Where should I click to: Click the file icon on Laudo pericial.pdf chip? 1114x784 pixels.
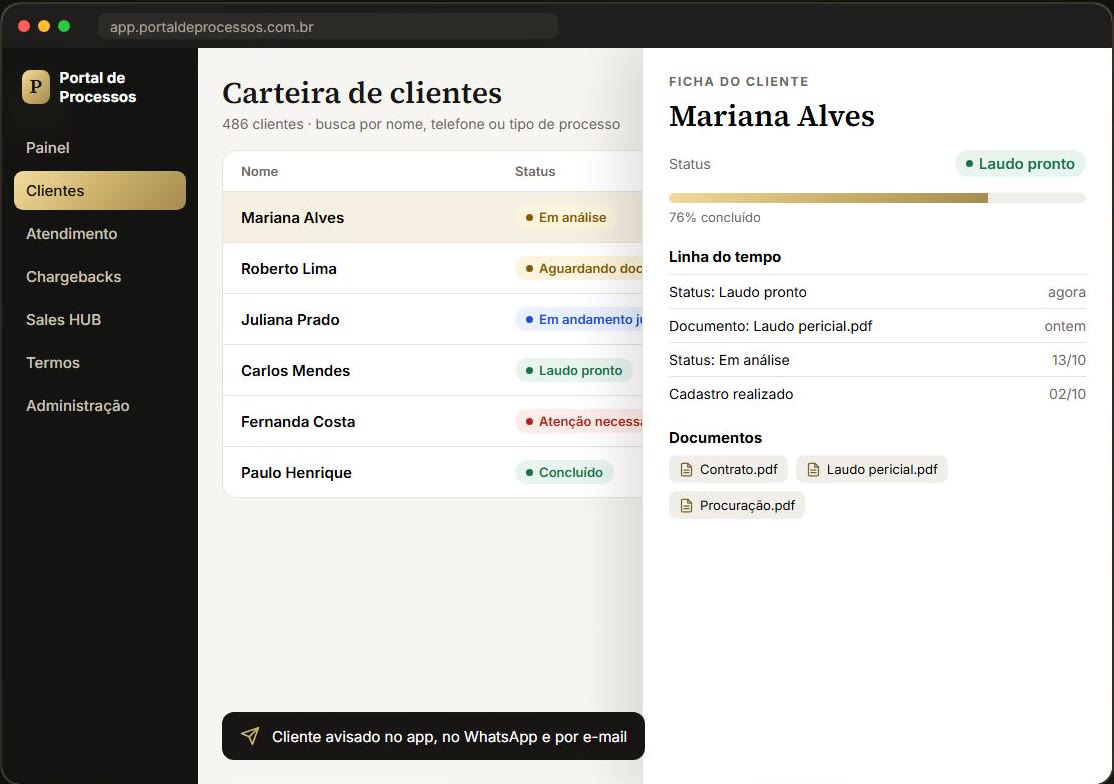[813, 469]
